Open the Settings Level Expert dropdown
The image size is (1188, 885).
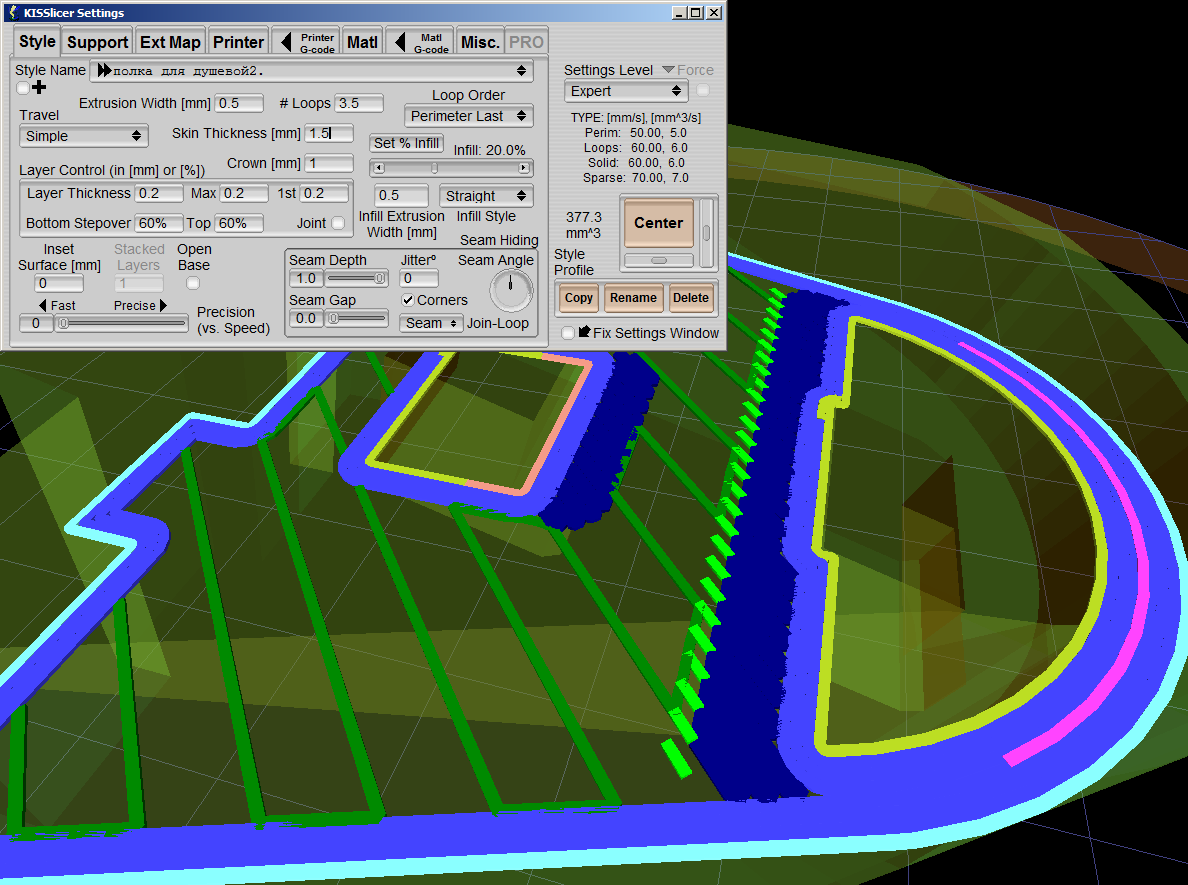(x=626, y=91)
